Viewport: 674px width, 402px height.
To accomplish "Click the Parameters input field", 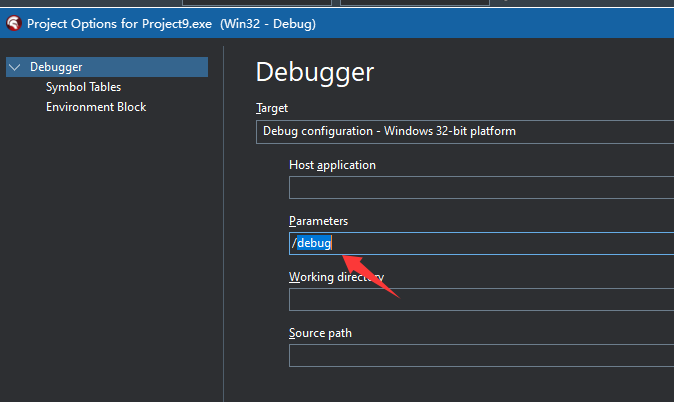I will (x=500, y=244).
